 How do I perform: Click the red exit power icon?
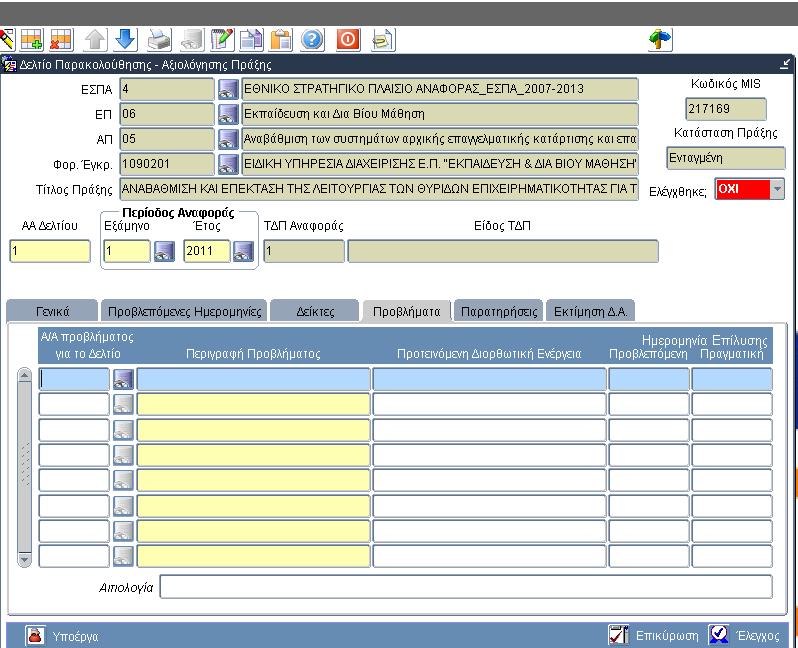click(x=348, y=40)
